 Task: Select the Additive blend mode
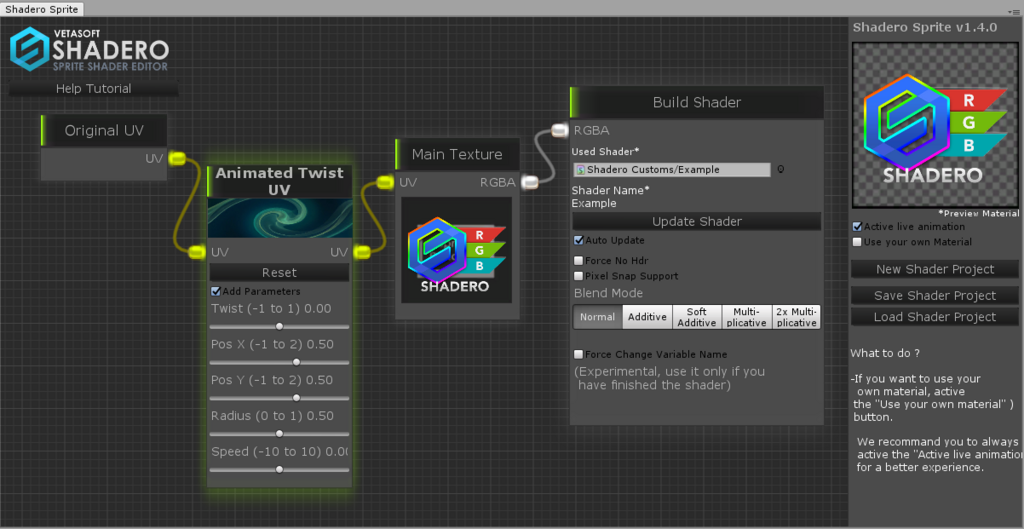coord(647,317)
